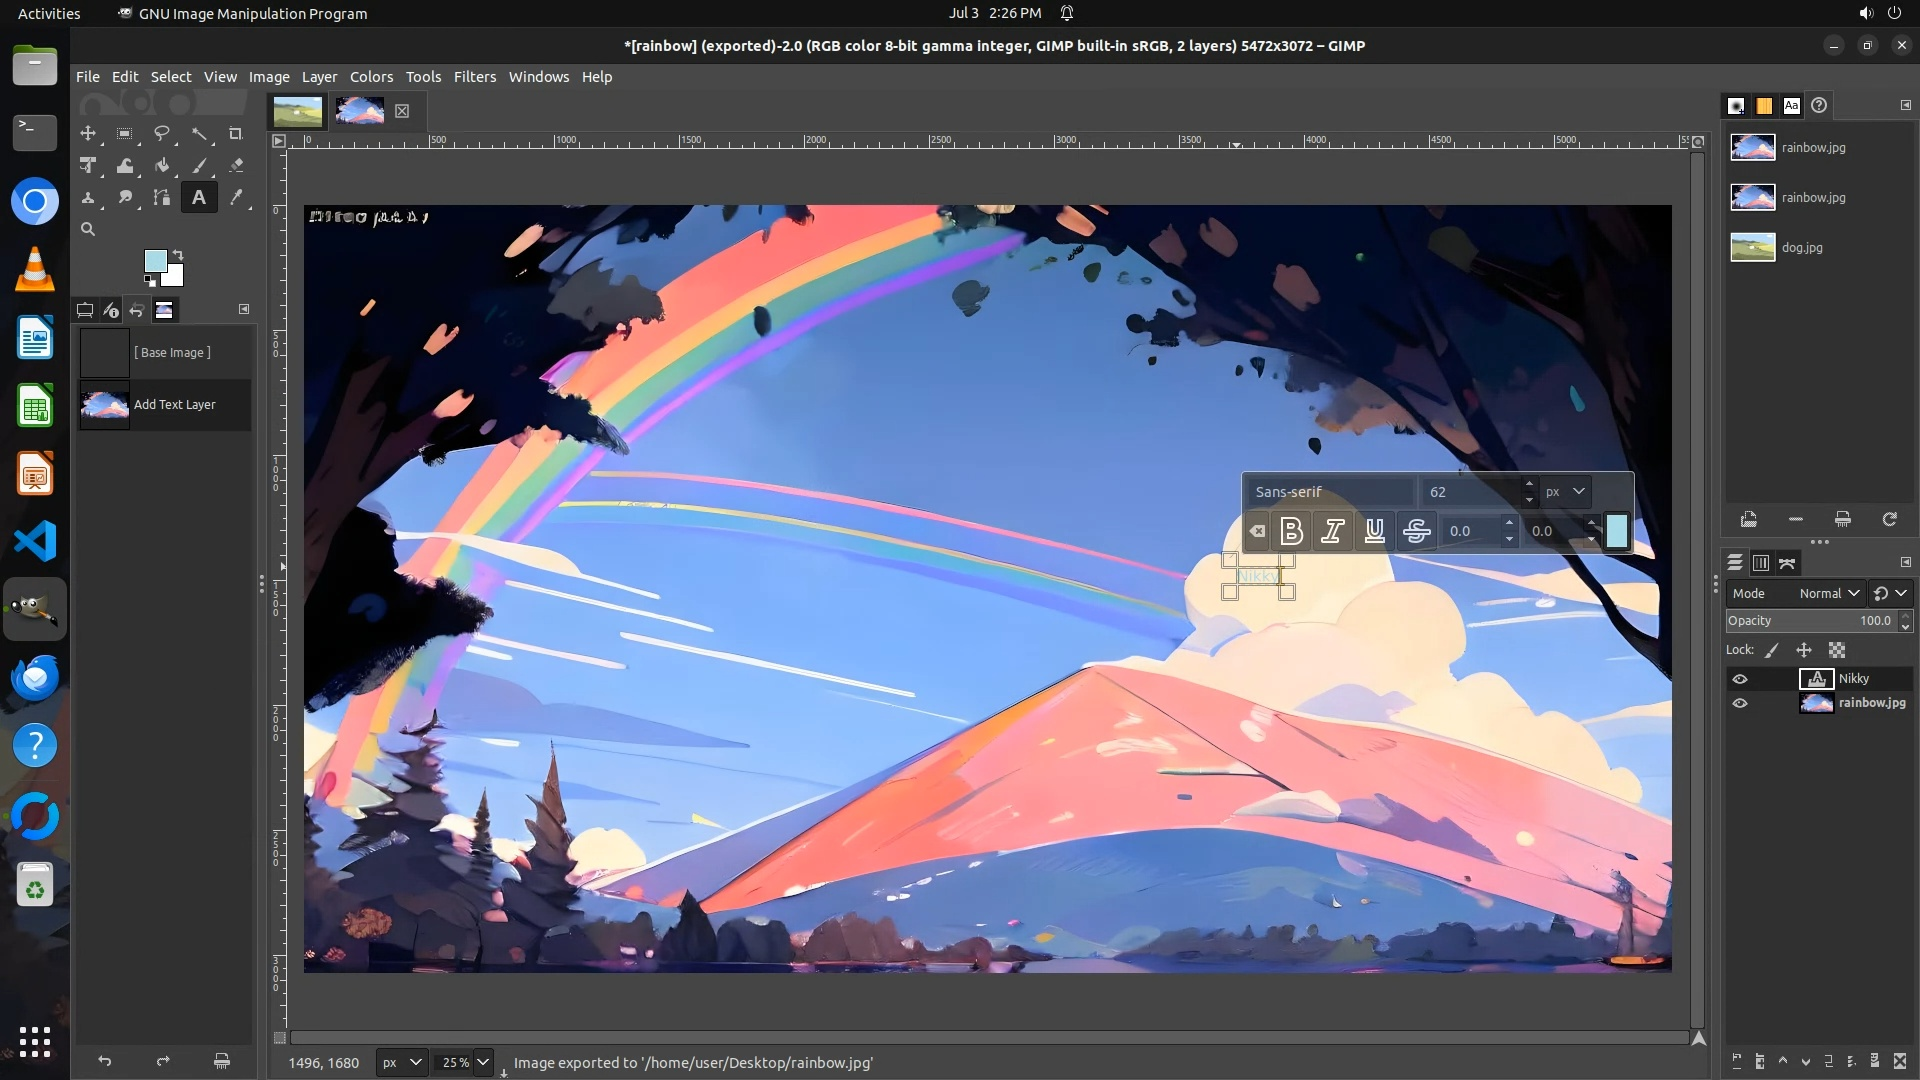Select the Zoom magnifier tool

coord(88,230)
